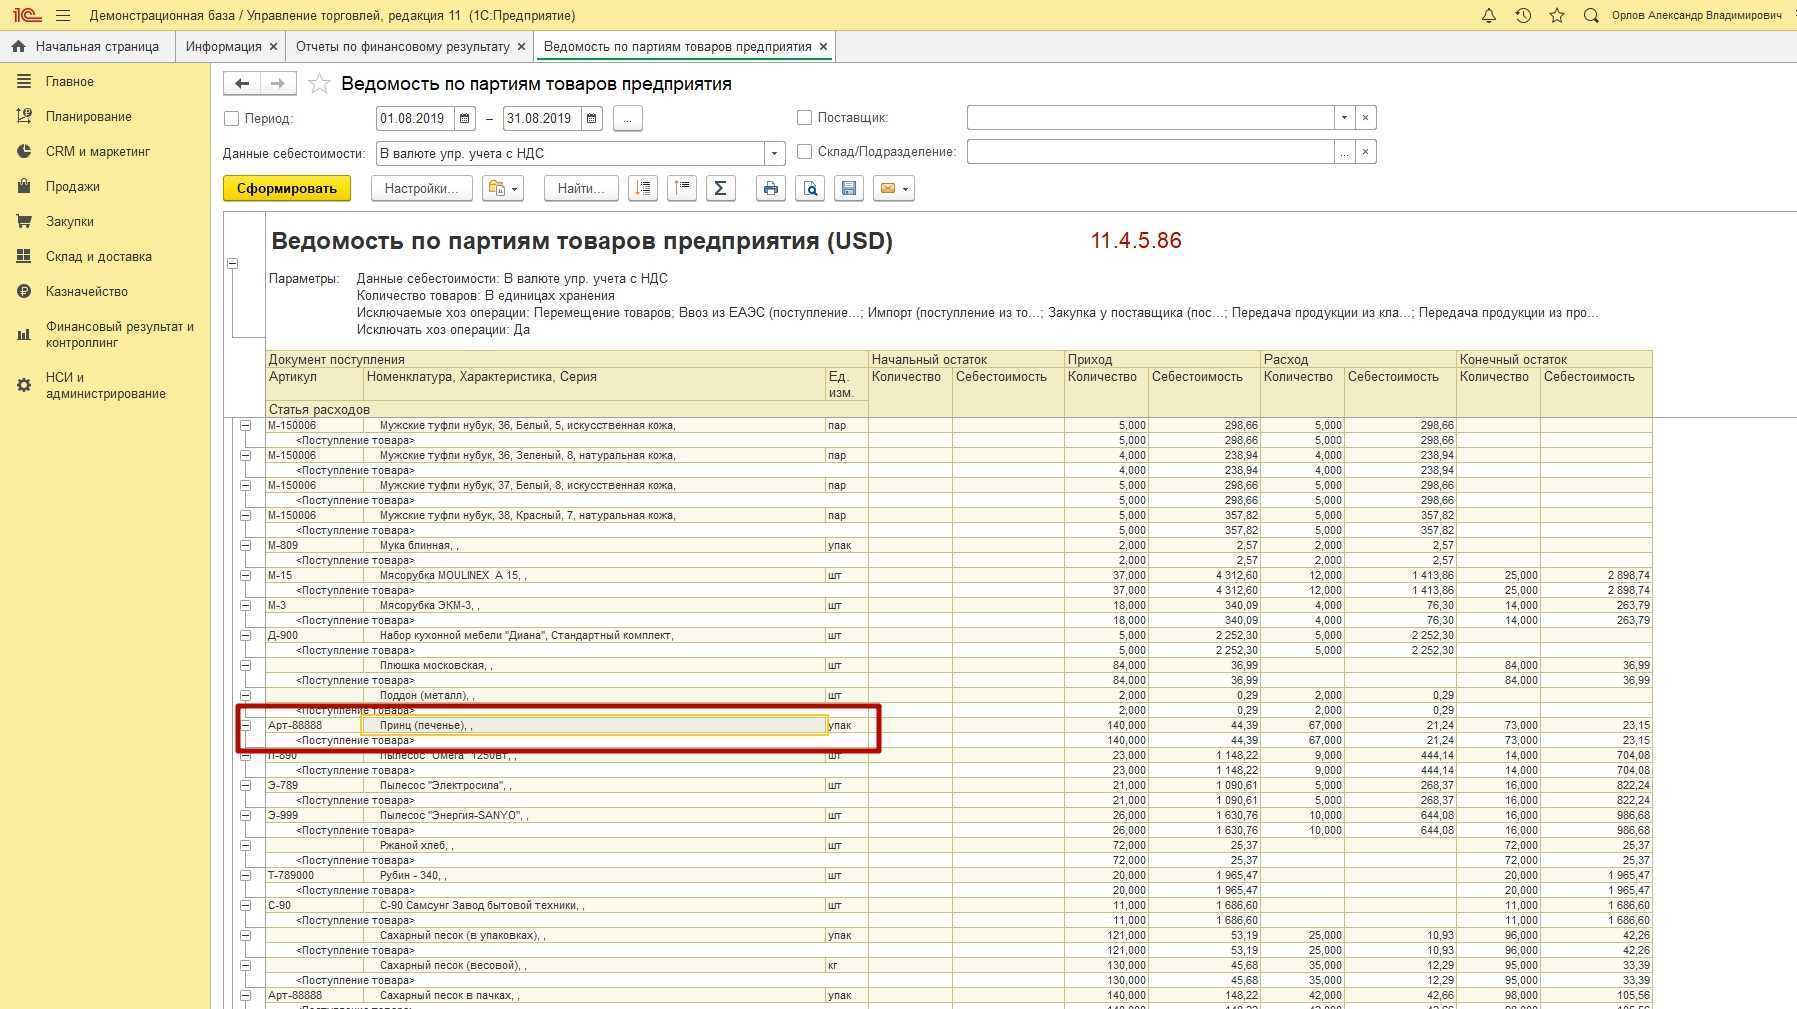Open print preview icon
This screenshot has height=1009, width=1797.
[810, 188]
